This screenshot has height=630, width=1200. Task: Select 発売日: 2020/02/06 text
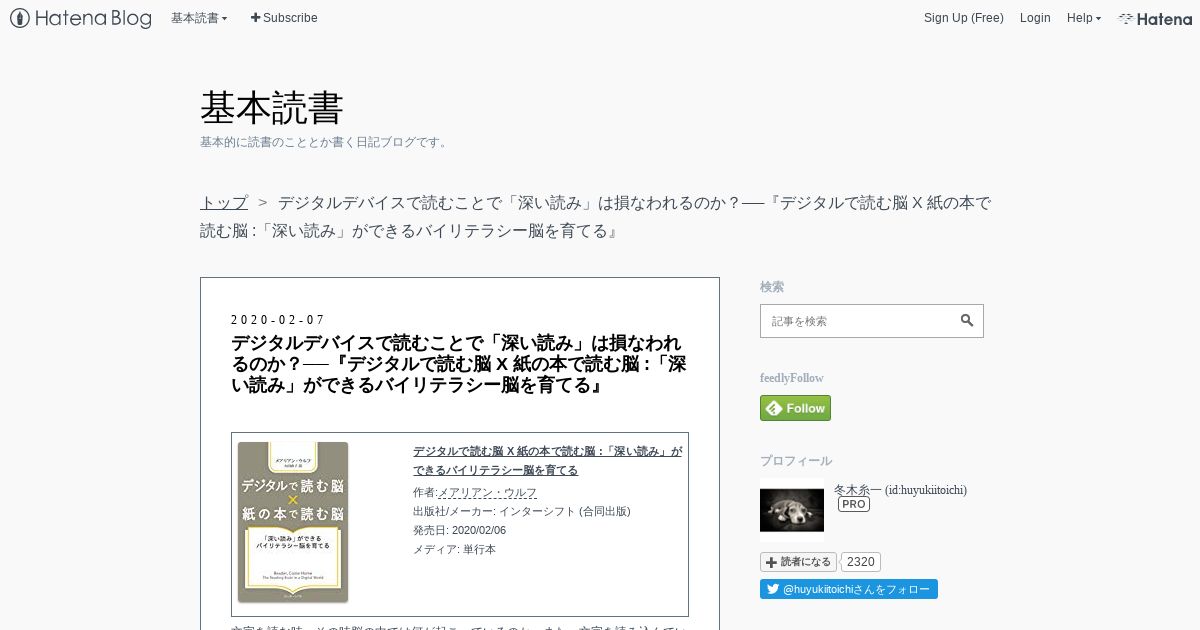[459, 530]
